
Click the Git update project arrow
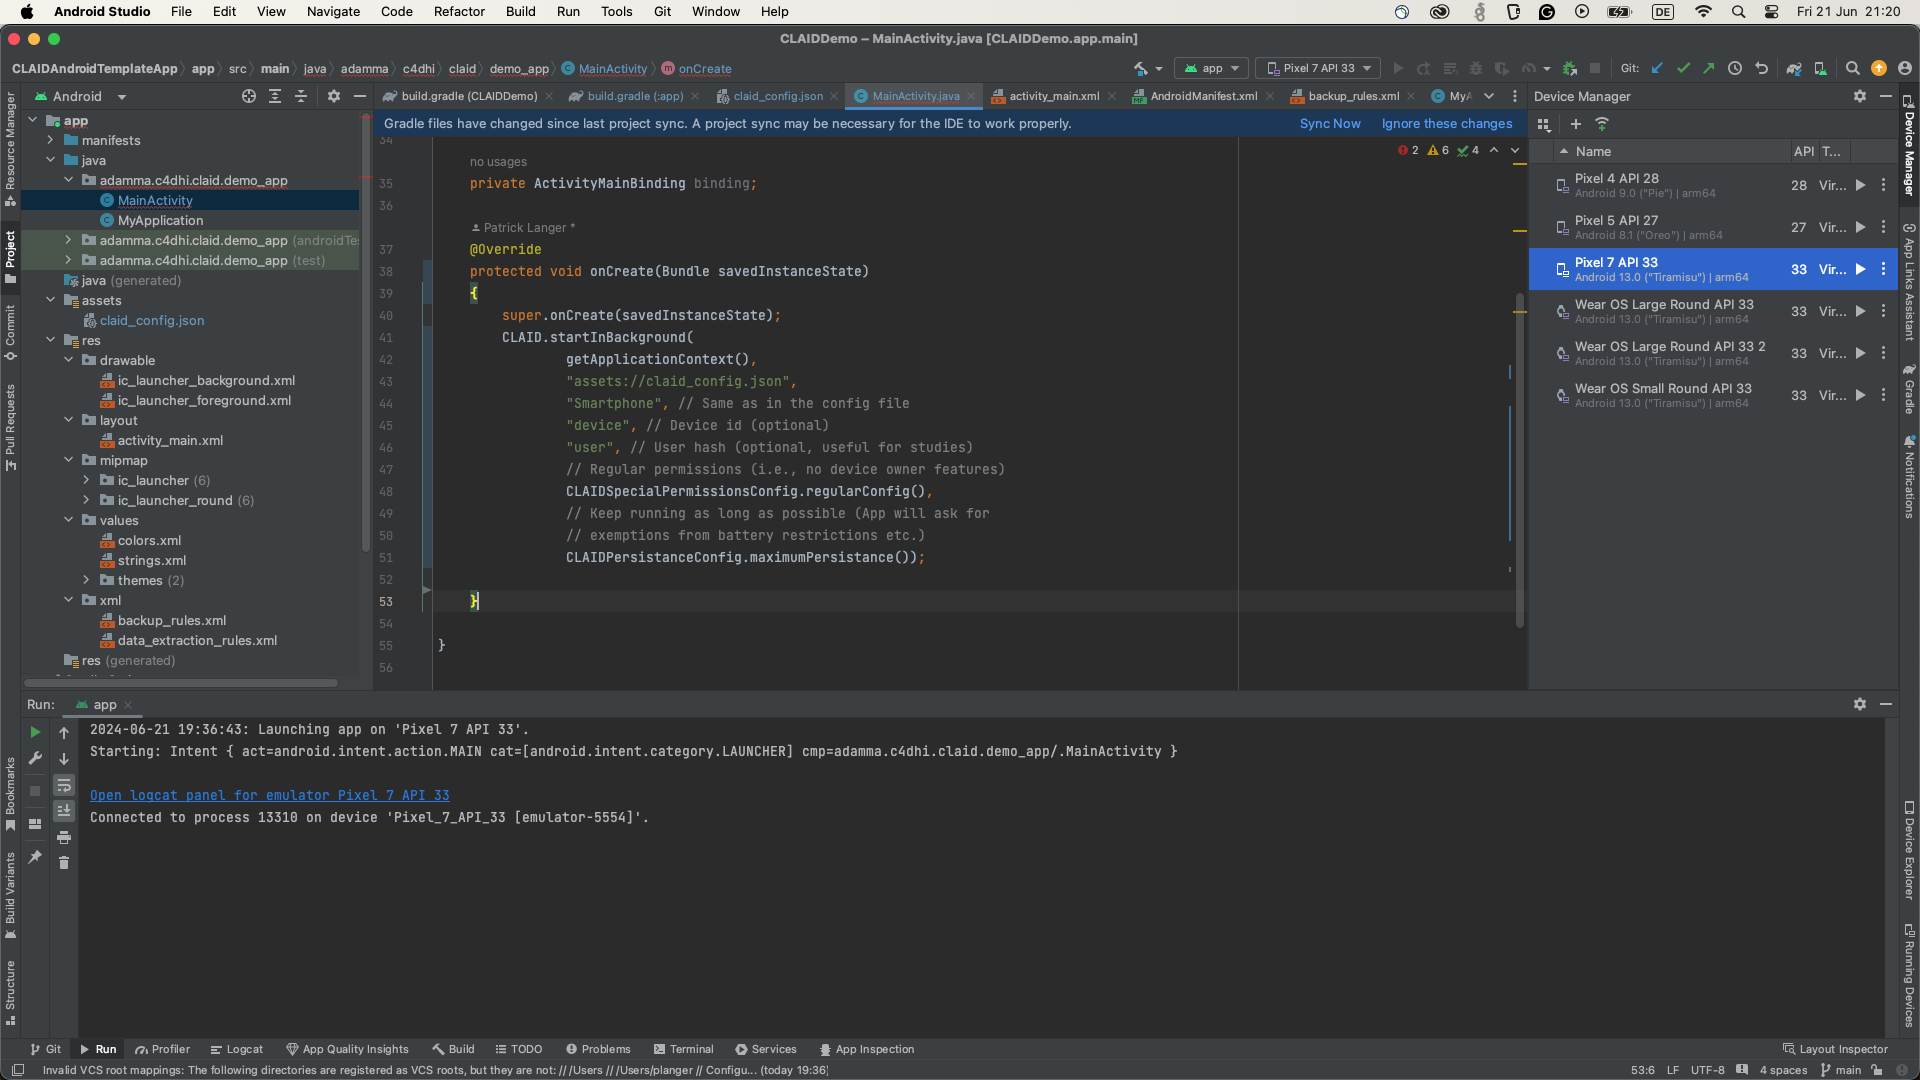click(x=1657, y=69)
